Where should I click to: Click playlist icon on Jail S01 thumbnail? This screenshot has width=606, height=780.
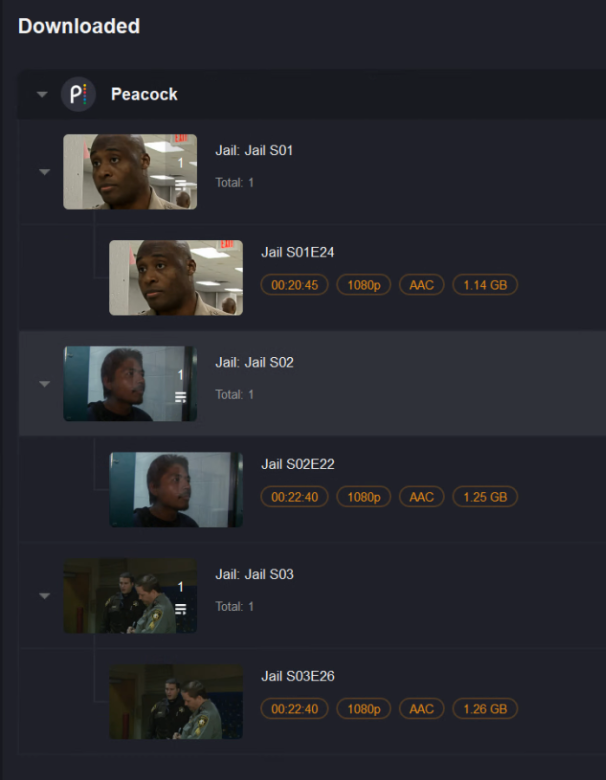181,185
